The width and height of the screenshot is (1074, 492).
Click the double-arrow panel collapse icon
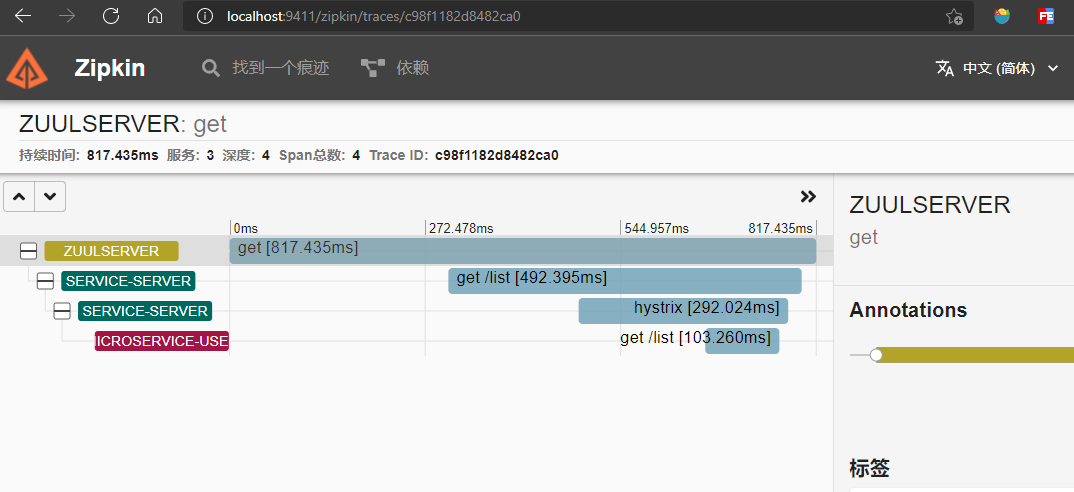point(808,197)
